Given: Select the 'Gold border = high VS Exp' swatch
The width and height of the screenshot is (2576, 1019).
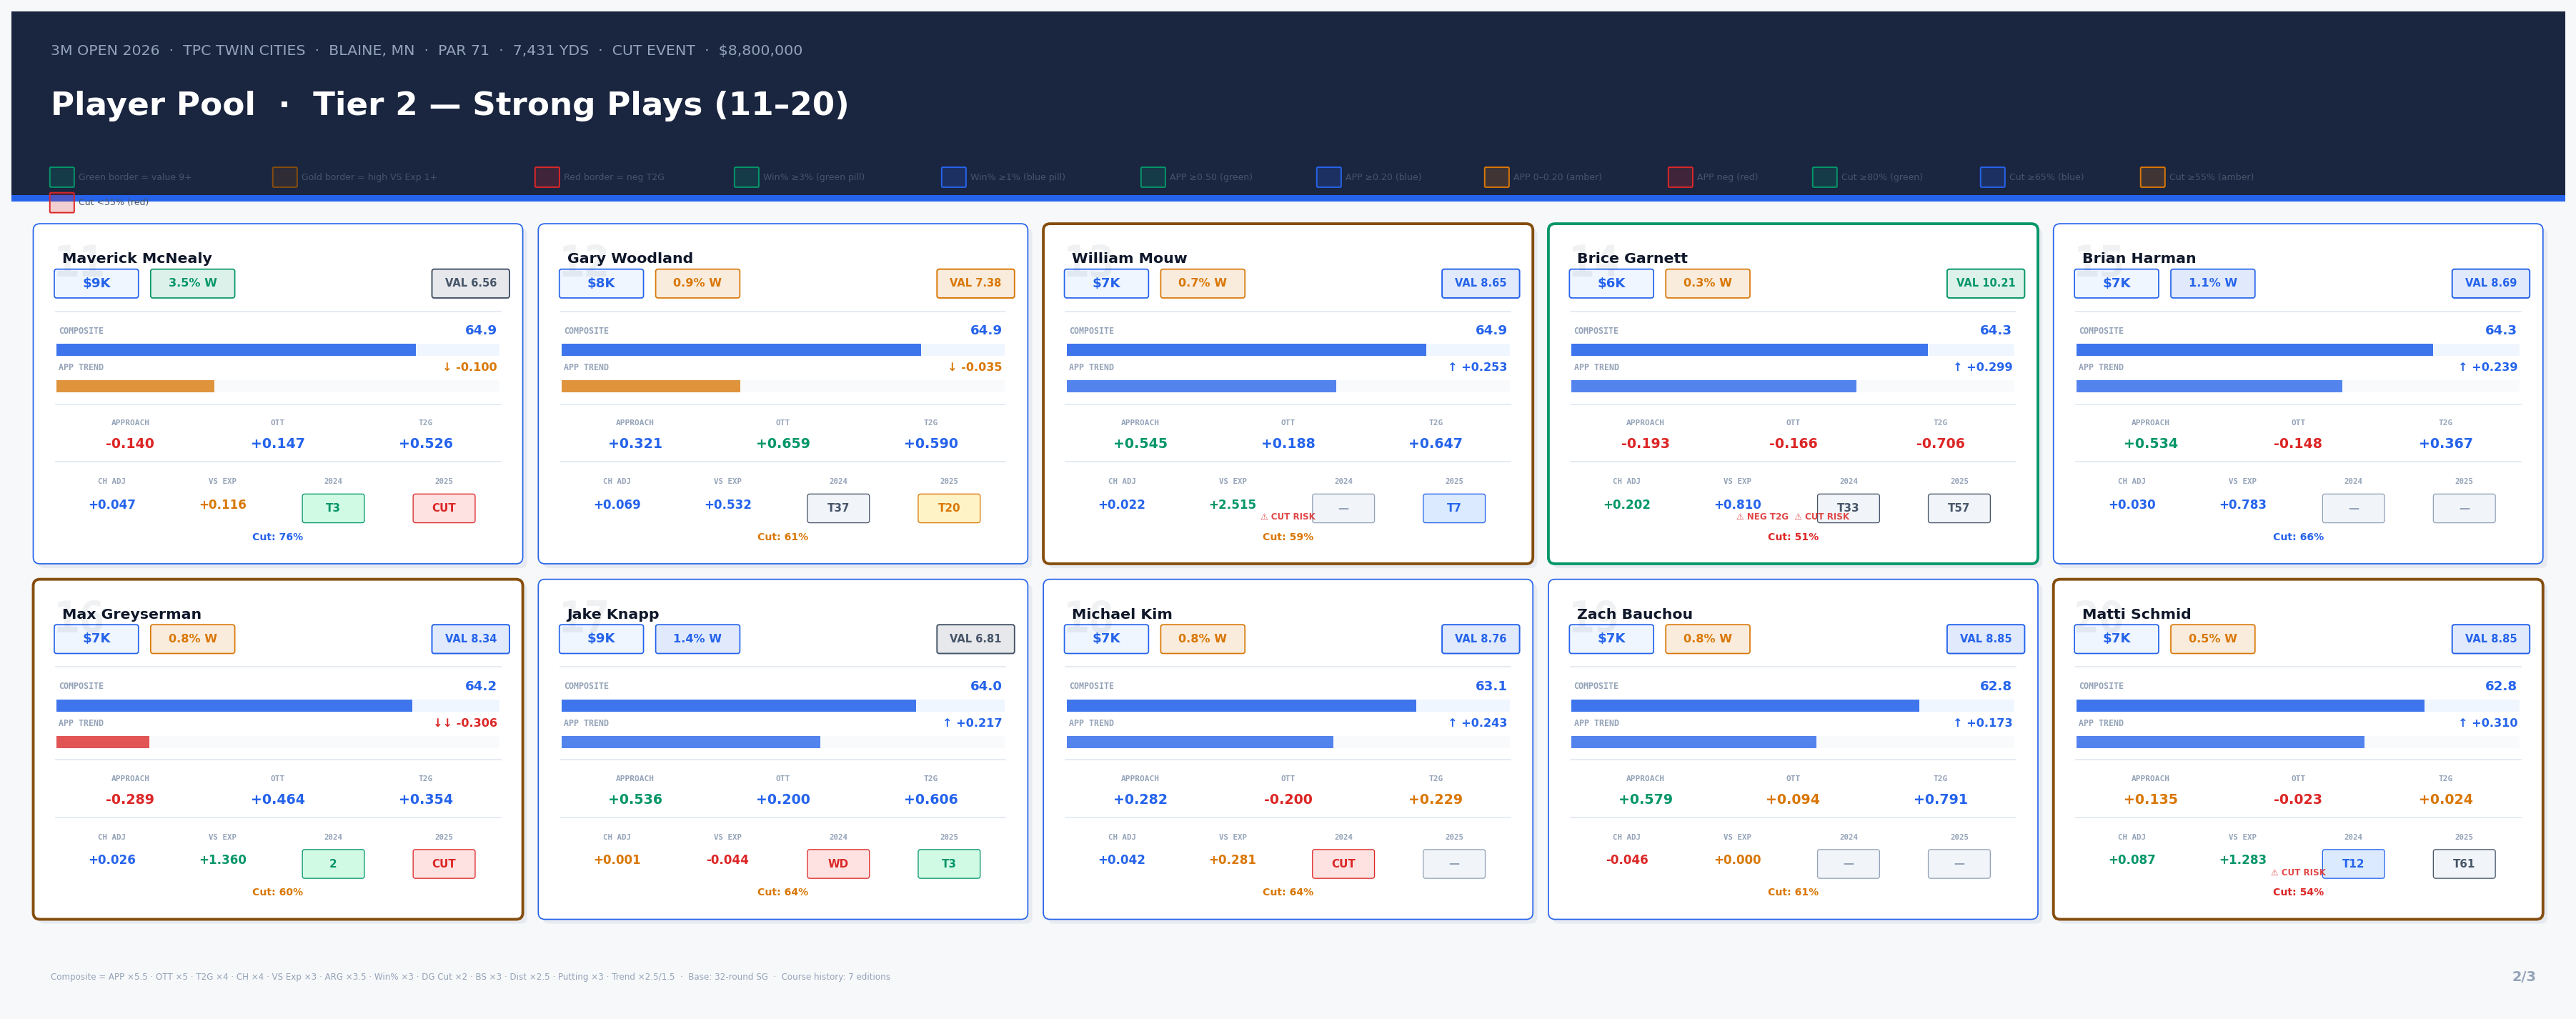Looking at the screenshot, I should coord(285,177).
